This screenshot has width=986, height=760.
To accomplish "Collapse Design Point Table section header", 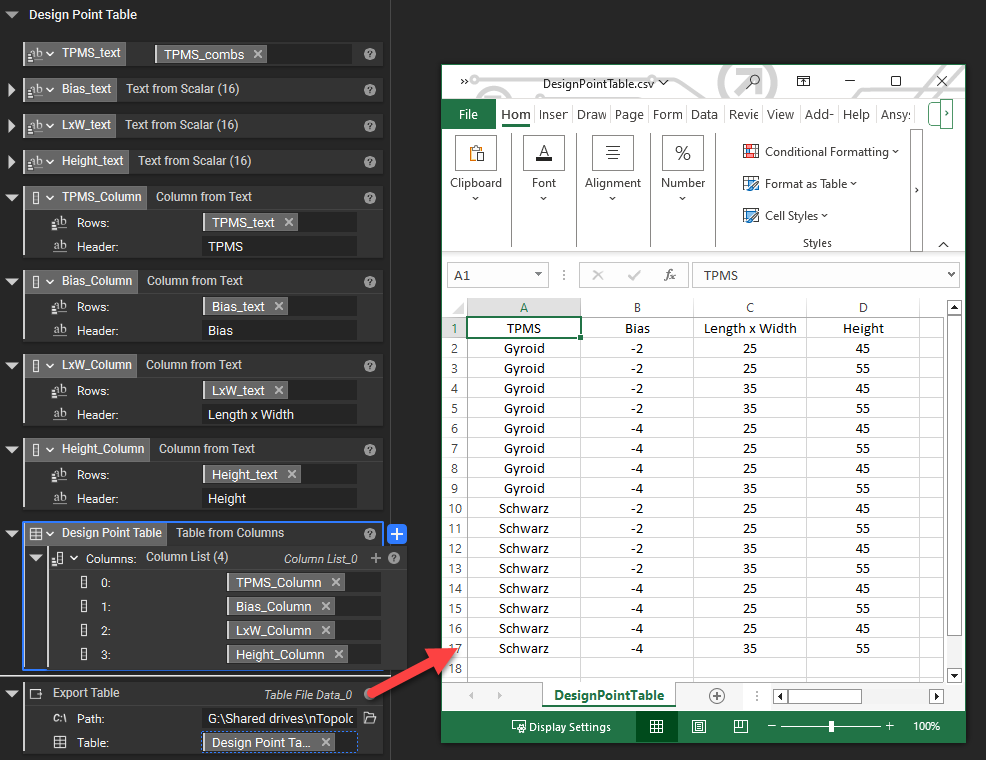I will pos(11,15).
